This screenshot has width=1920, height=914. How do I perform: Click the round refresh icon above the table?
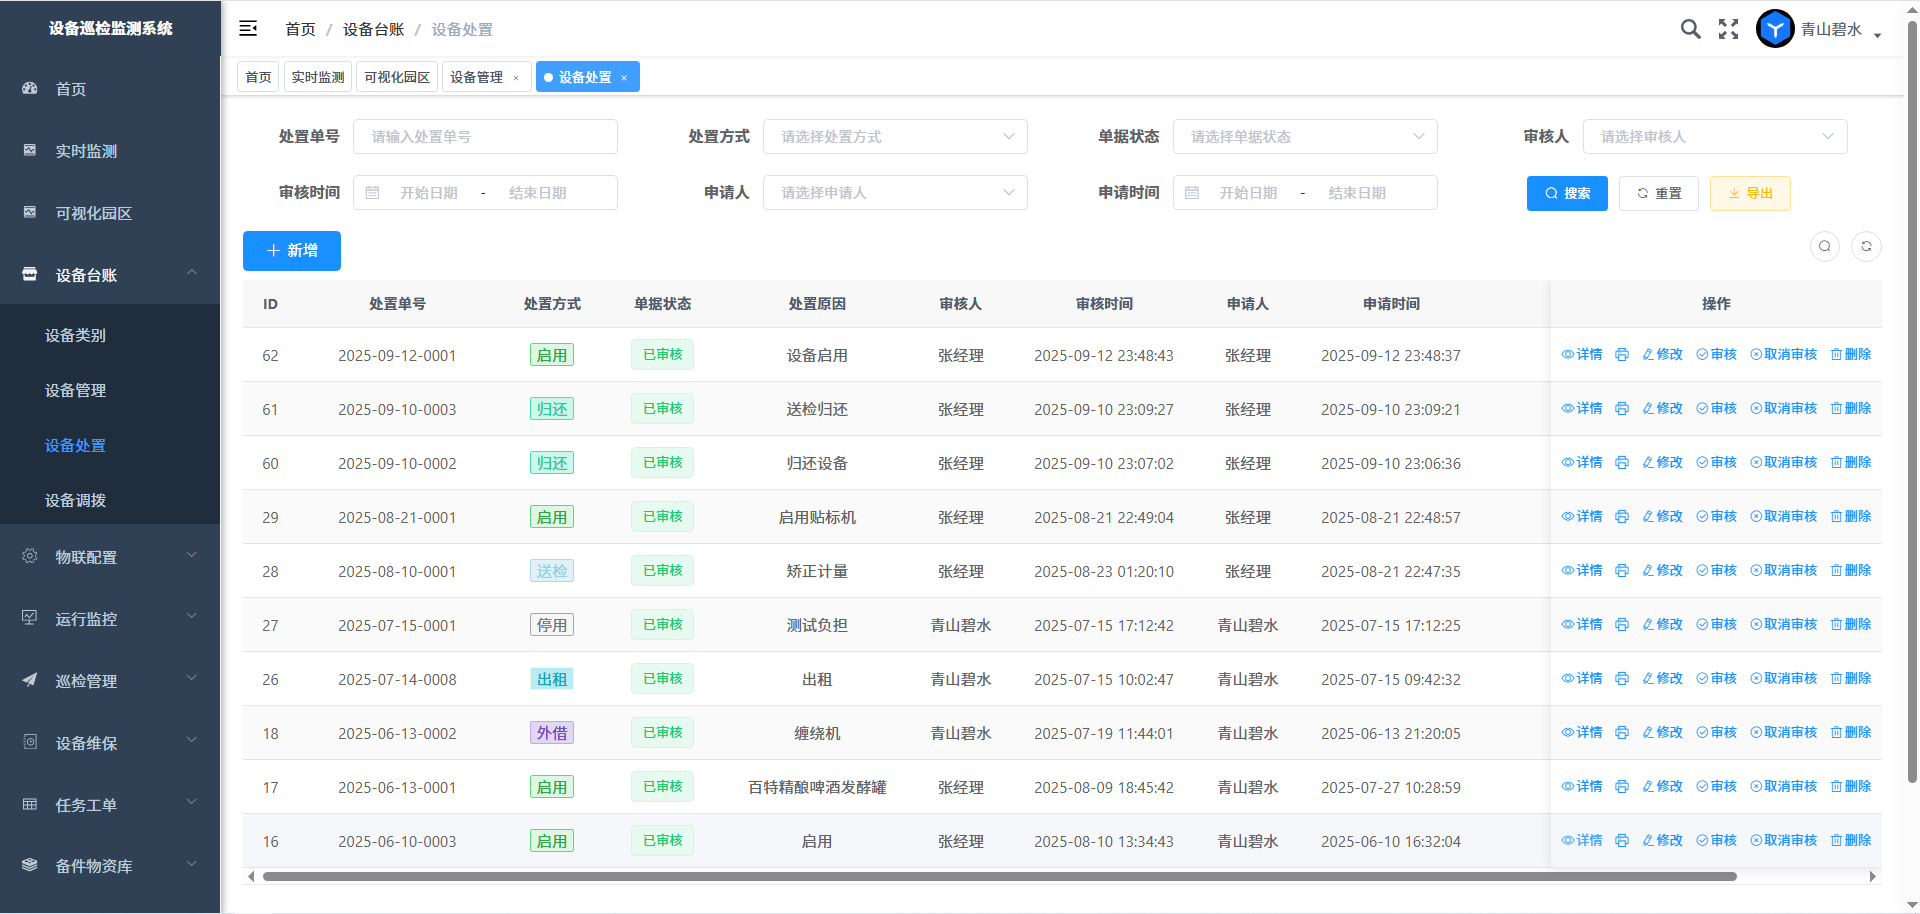click(1866, 246)
